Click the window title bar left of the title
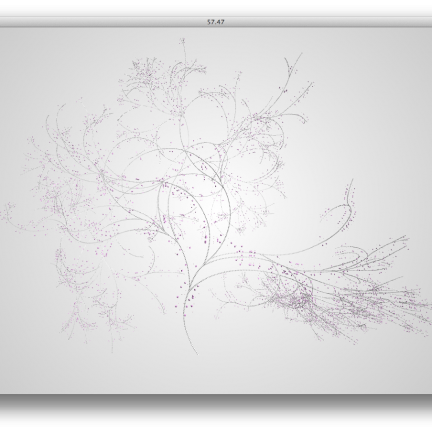This screenshot has width=432, height=432. click(x=100, y=22)
